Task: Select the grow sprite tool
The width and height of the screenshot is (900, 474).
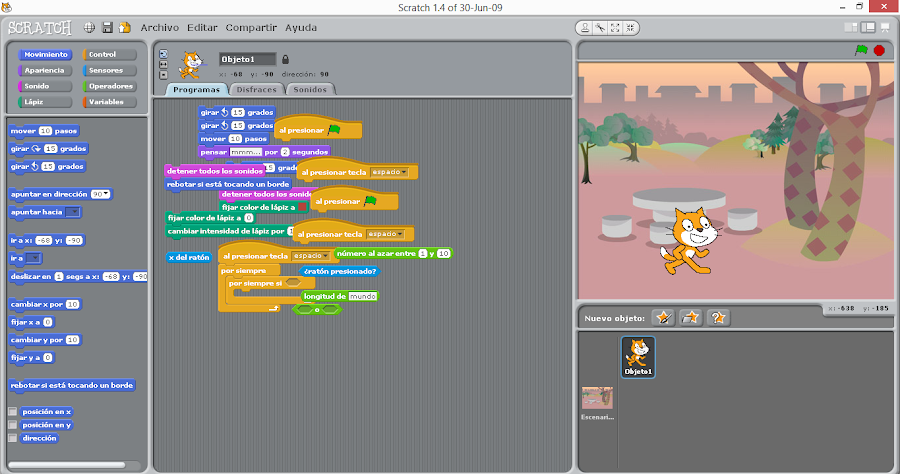Action: (615, 28)
